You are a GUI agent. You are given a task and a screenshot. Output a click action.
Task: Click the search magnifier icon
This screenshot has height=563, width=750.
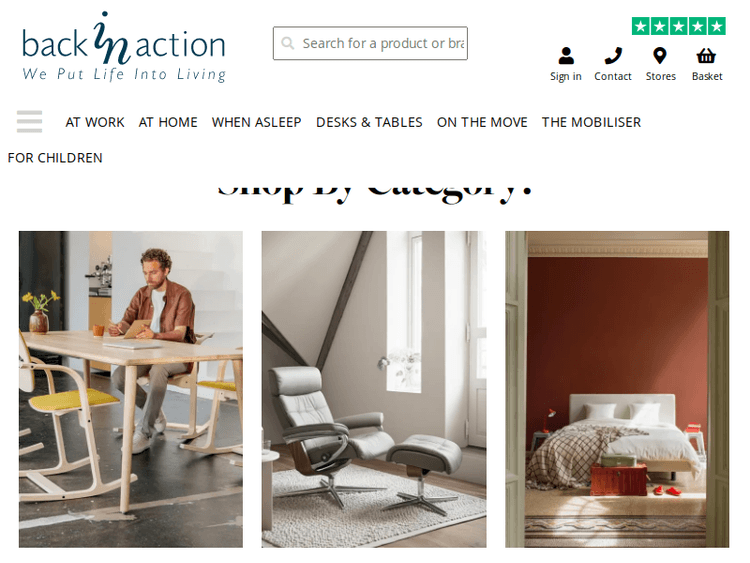tap(287, 44)
